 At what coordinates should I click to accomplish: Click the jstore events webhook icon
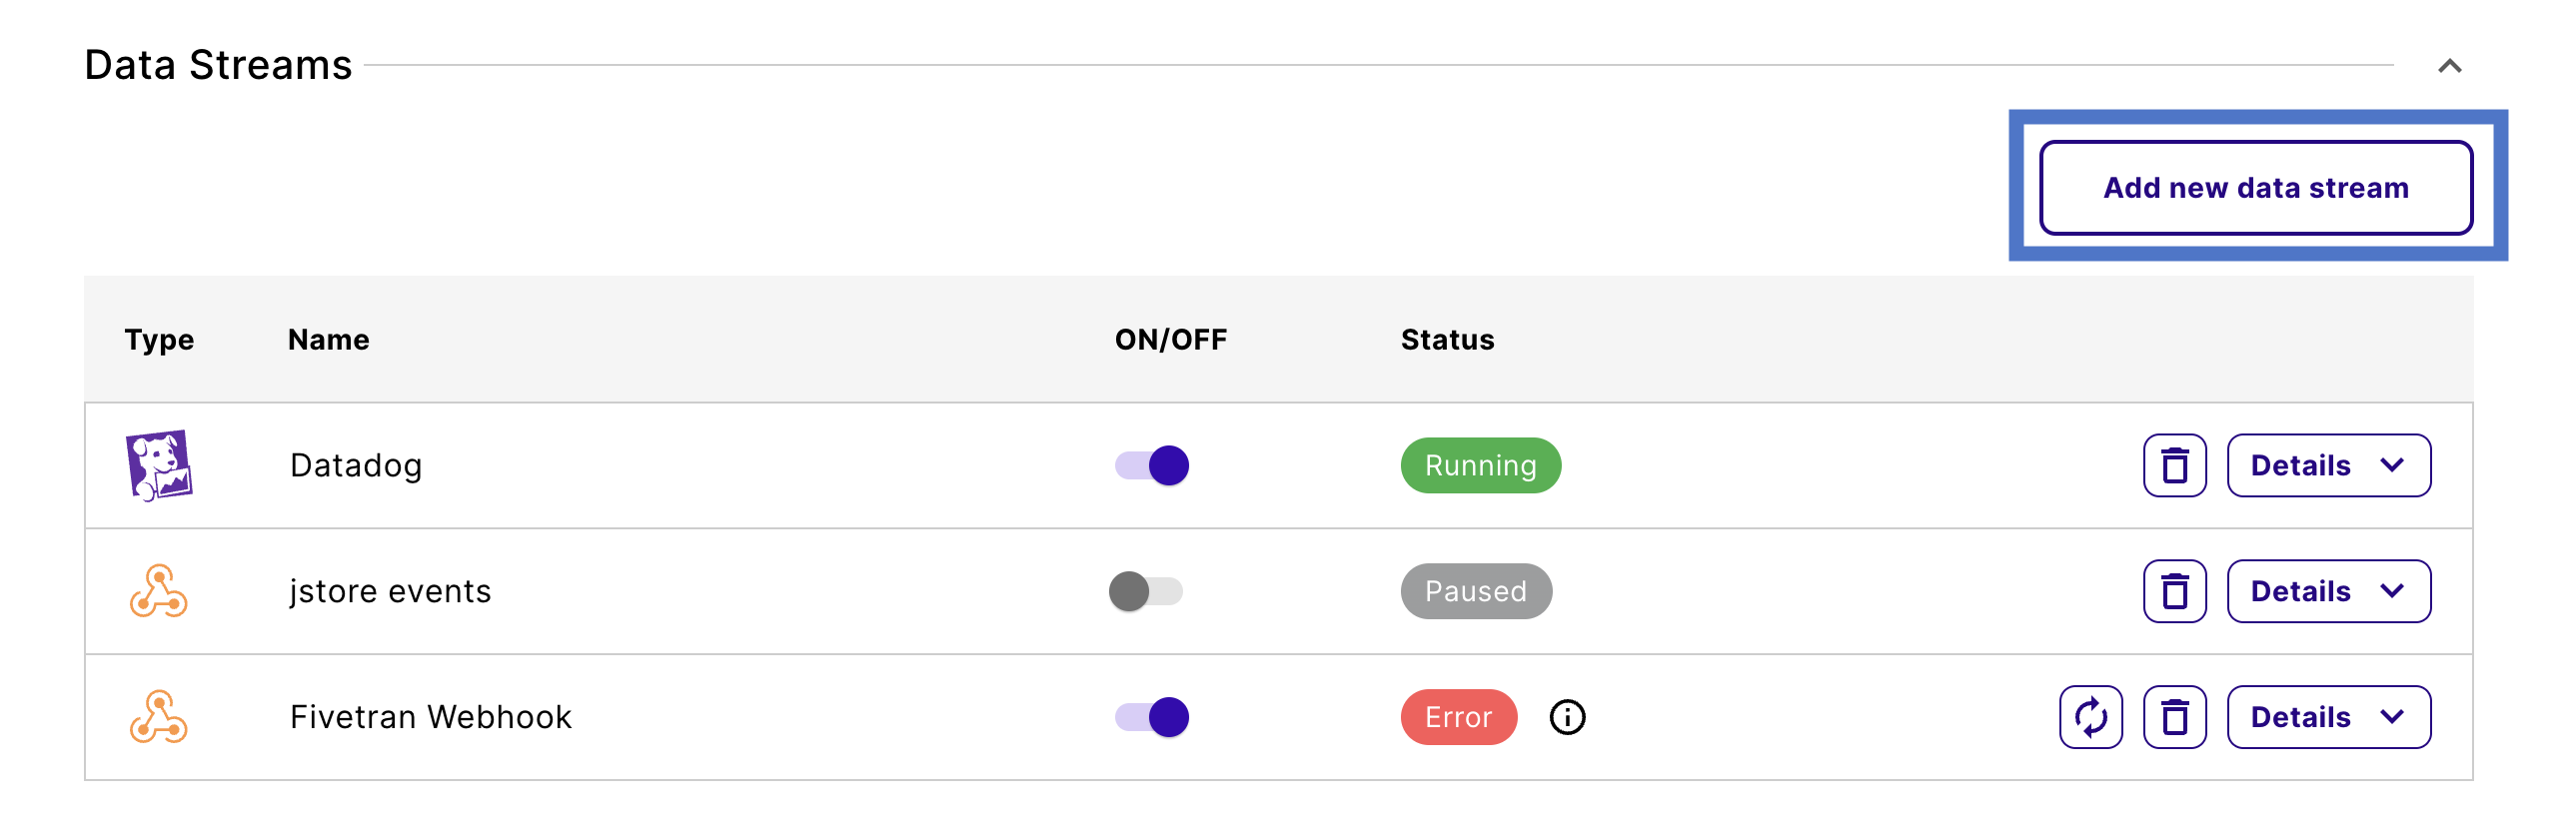159,591
